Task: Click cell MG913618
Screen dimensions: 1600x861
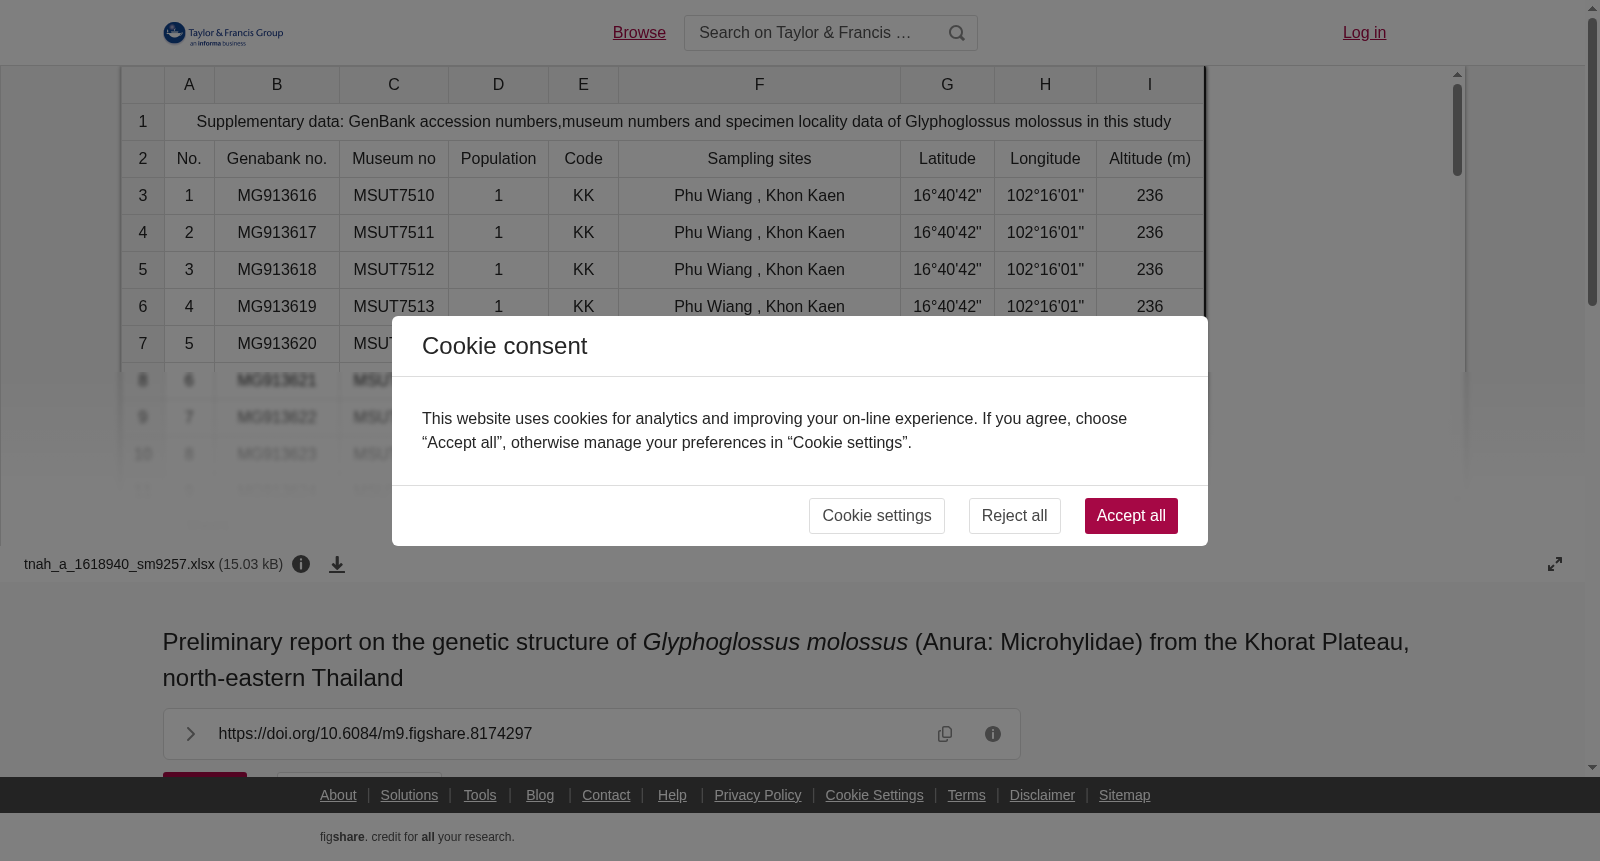Action: pos(277,270)
